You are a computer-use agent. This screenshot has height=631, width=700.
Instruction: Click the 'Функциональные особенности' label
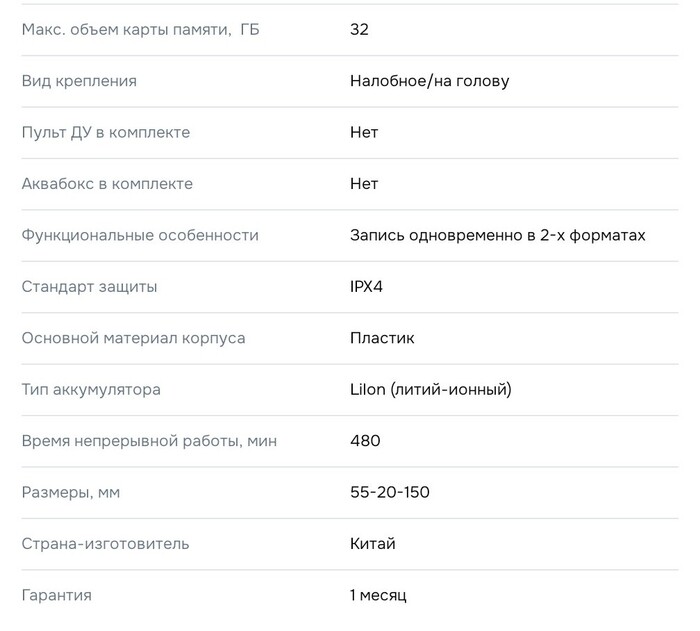coord(140,235)
